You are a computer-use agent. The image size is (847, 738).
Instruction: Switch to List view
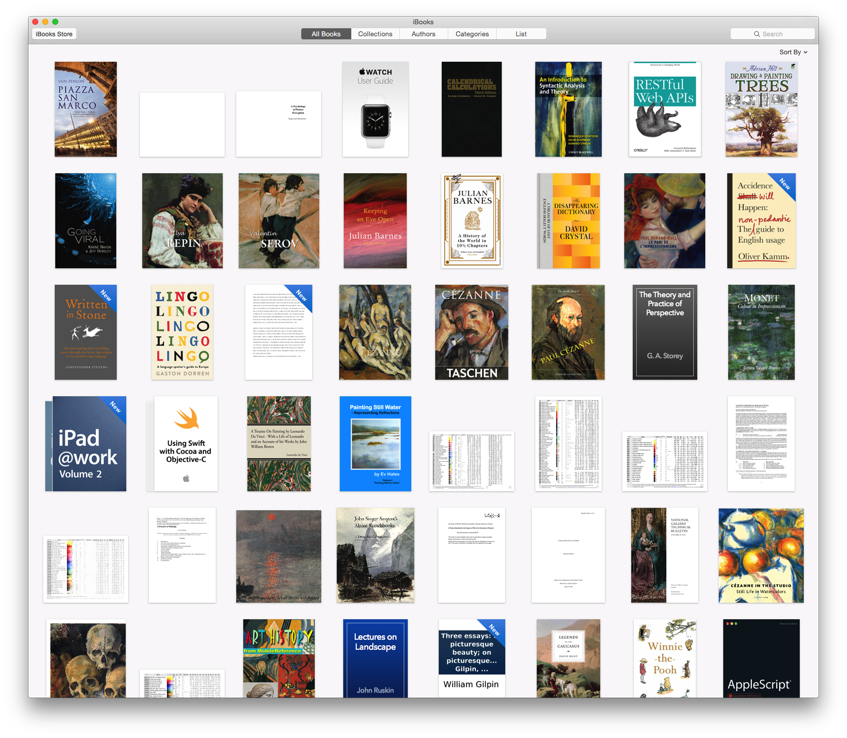[521, 33]
